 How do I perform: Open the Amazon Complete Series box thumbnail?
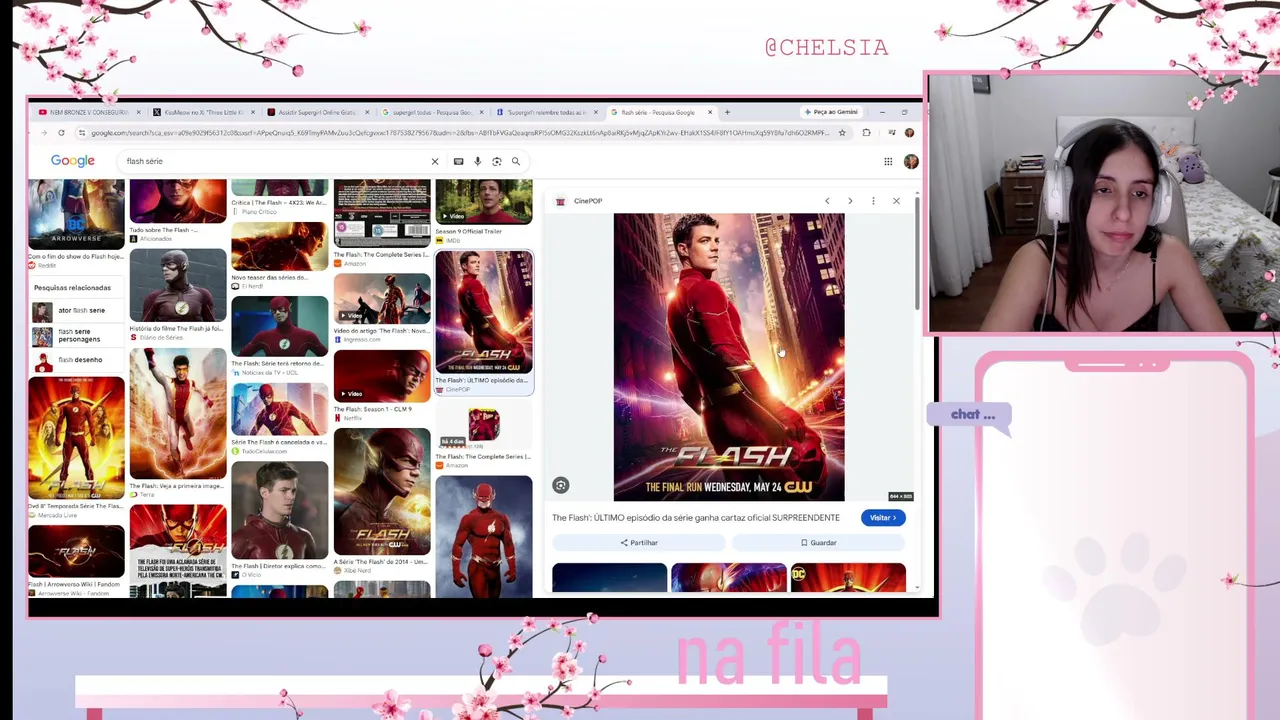[x=382, y=213]
